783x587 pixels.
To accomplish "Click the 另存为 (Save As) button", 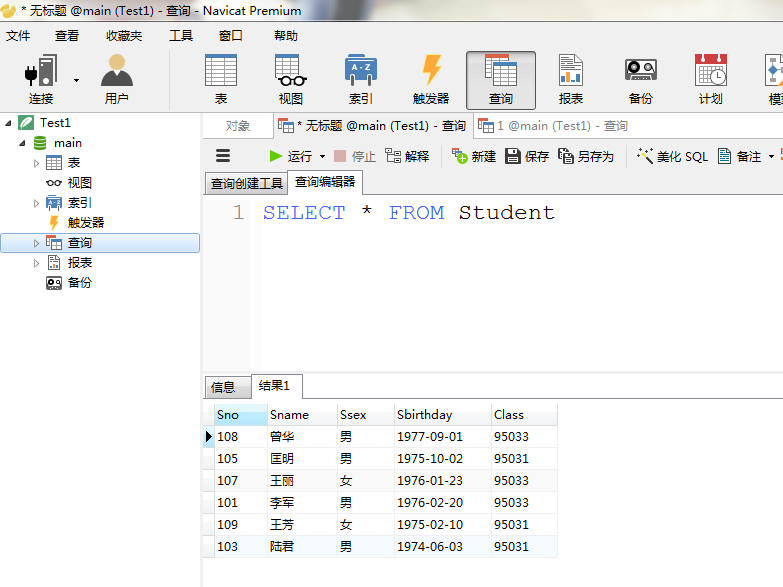I will coord(586,156).
